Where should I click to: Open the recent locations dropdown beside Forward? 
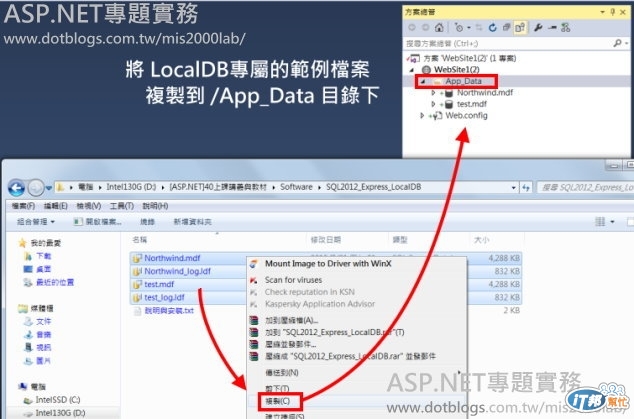tap(49, 188)
